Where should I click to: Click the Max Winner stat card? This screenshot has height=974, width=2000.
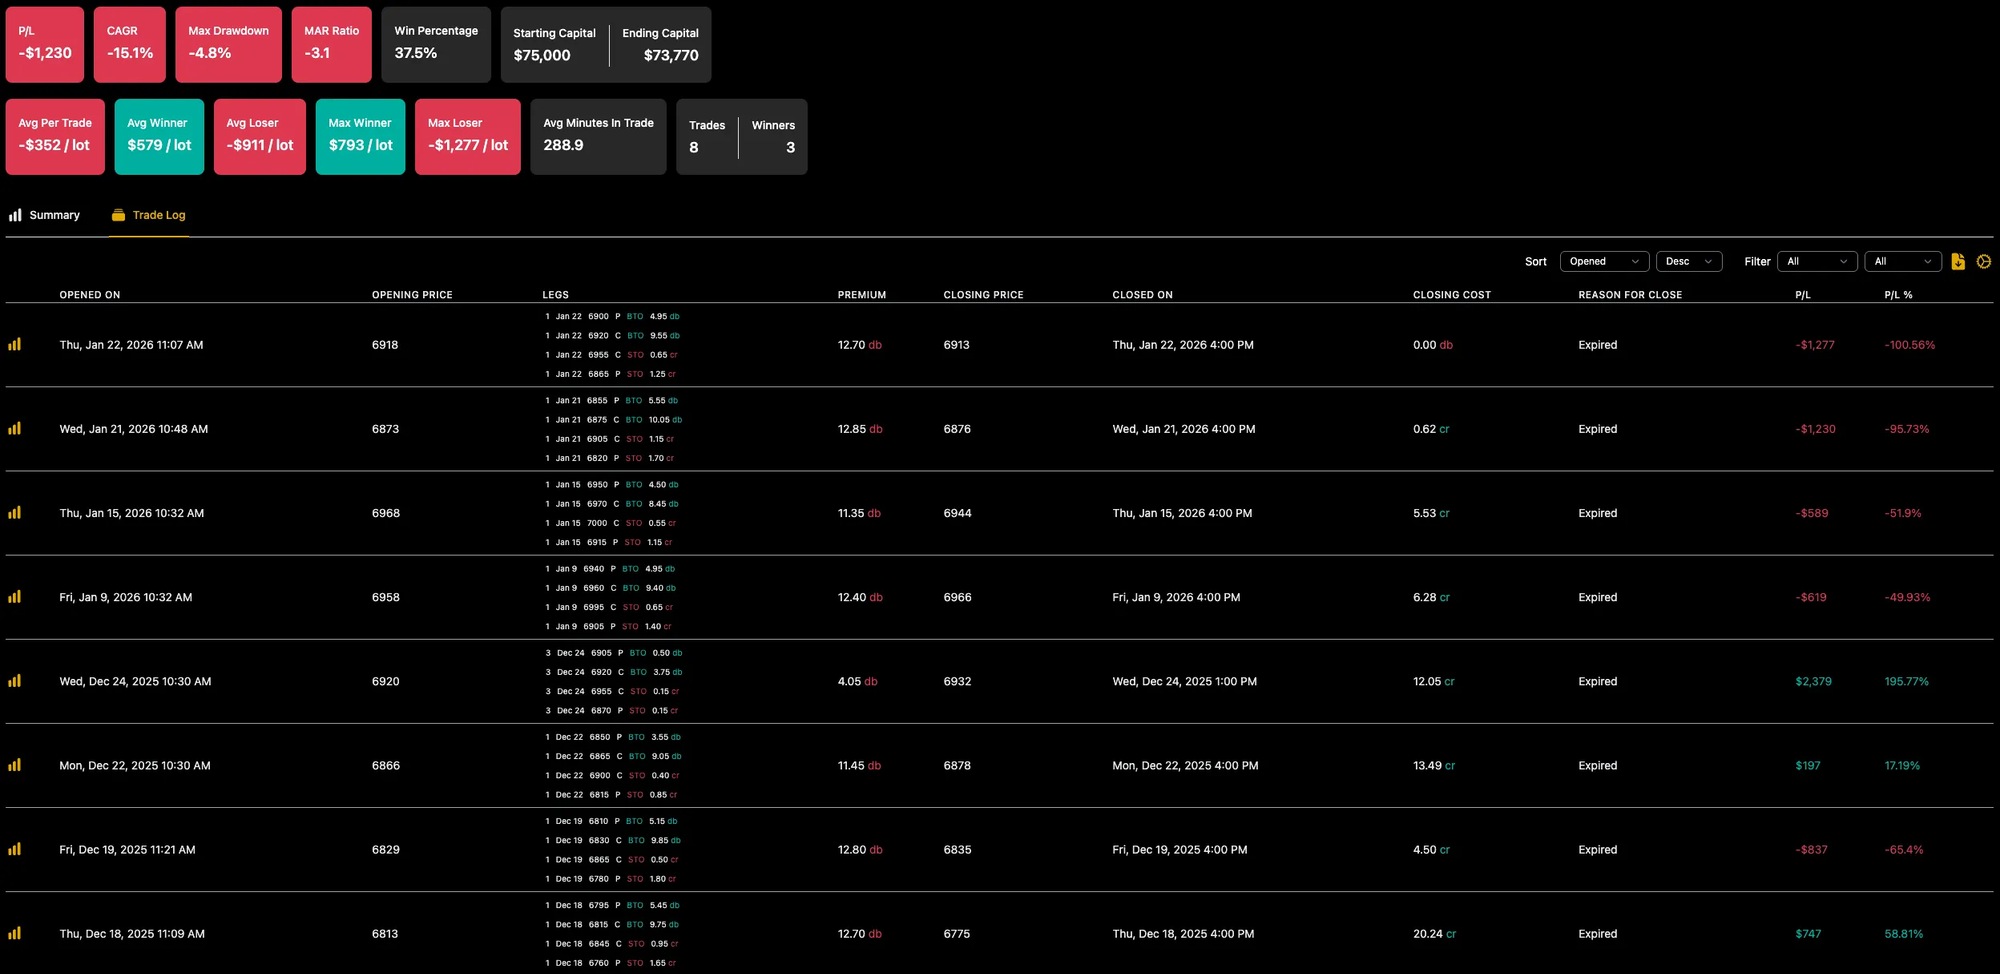click(x=360, y=136)
